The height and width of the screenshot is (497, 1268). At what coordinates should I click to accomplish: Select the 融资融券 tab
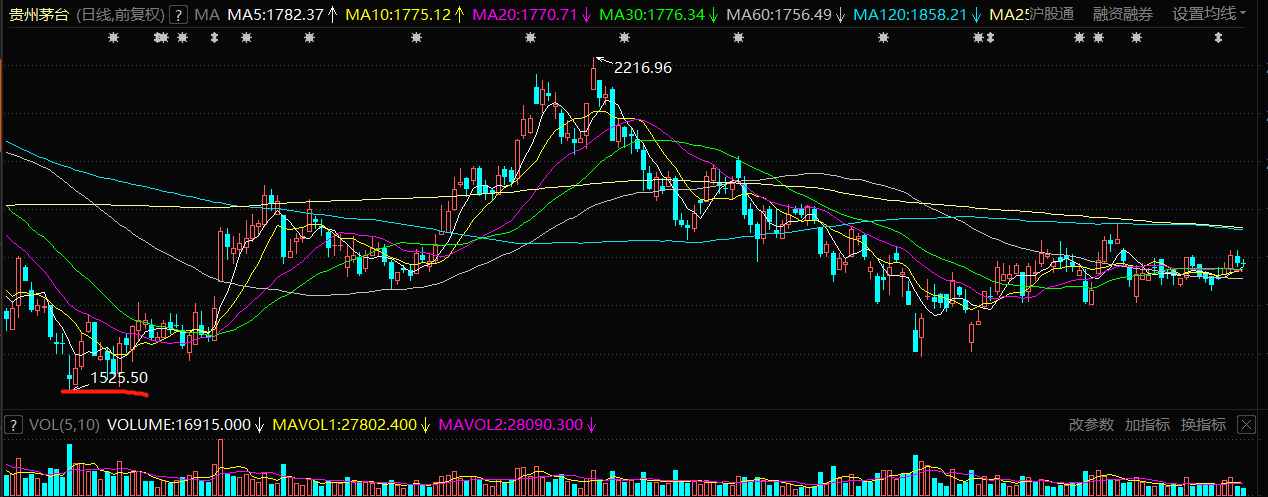(x=1122, y=15)
